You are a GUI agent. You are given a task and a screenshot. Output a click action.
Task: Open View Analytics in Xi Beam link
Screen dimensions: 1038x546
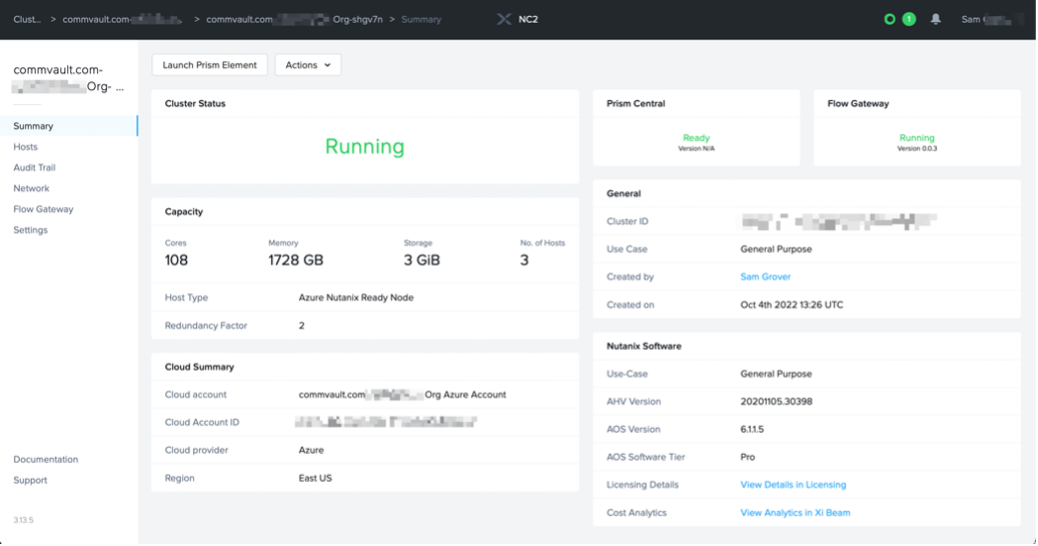[795, 512]
